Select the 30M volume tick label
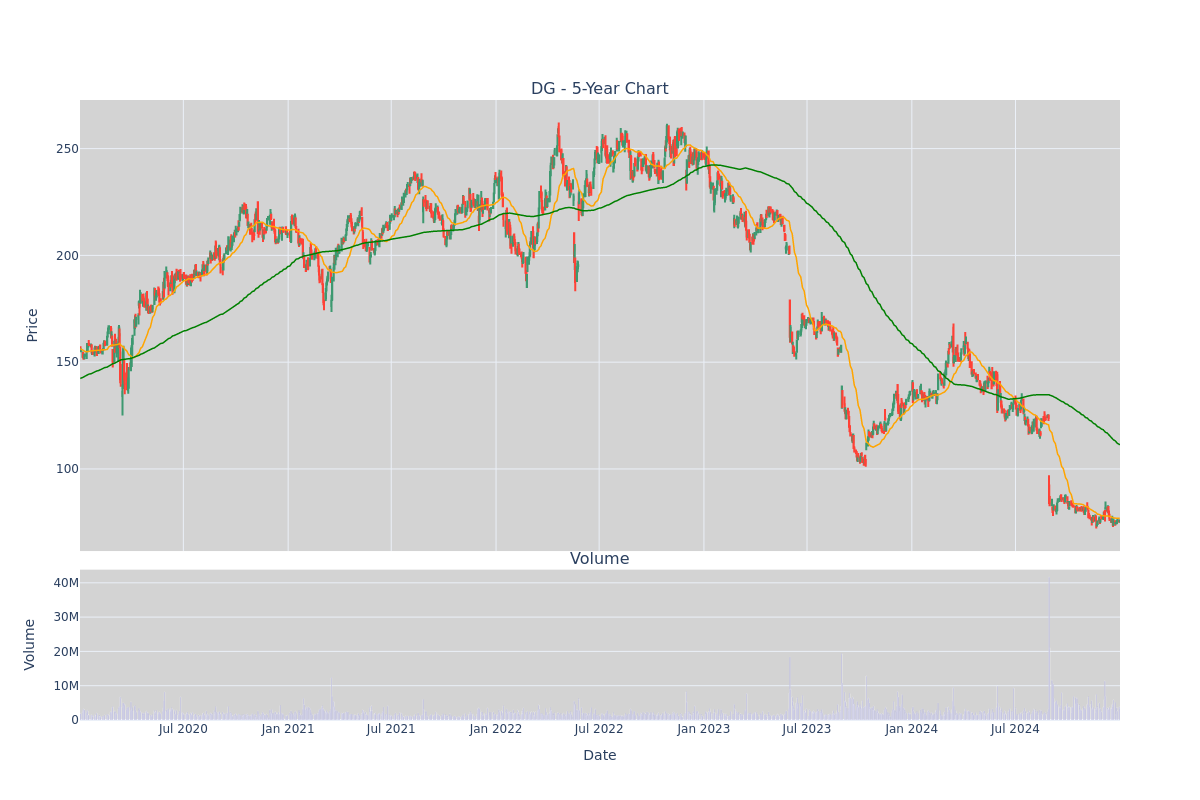 [x=66, y=617]
